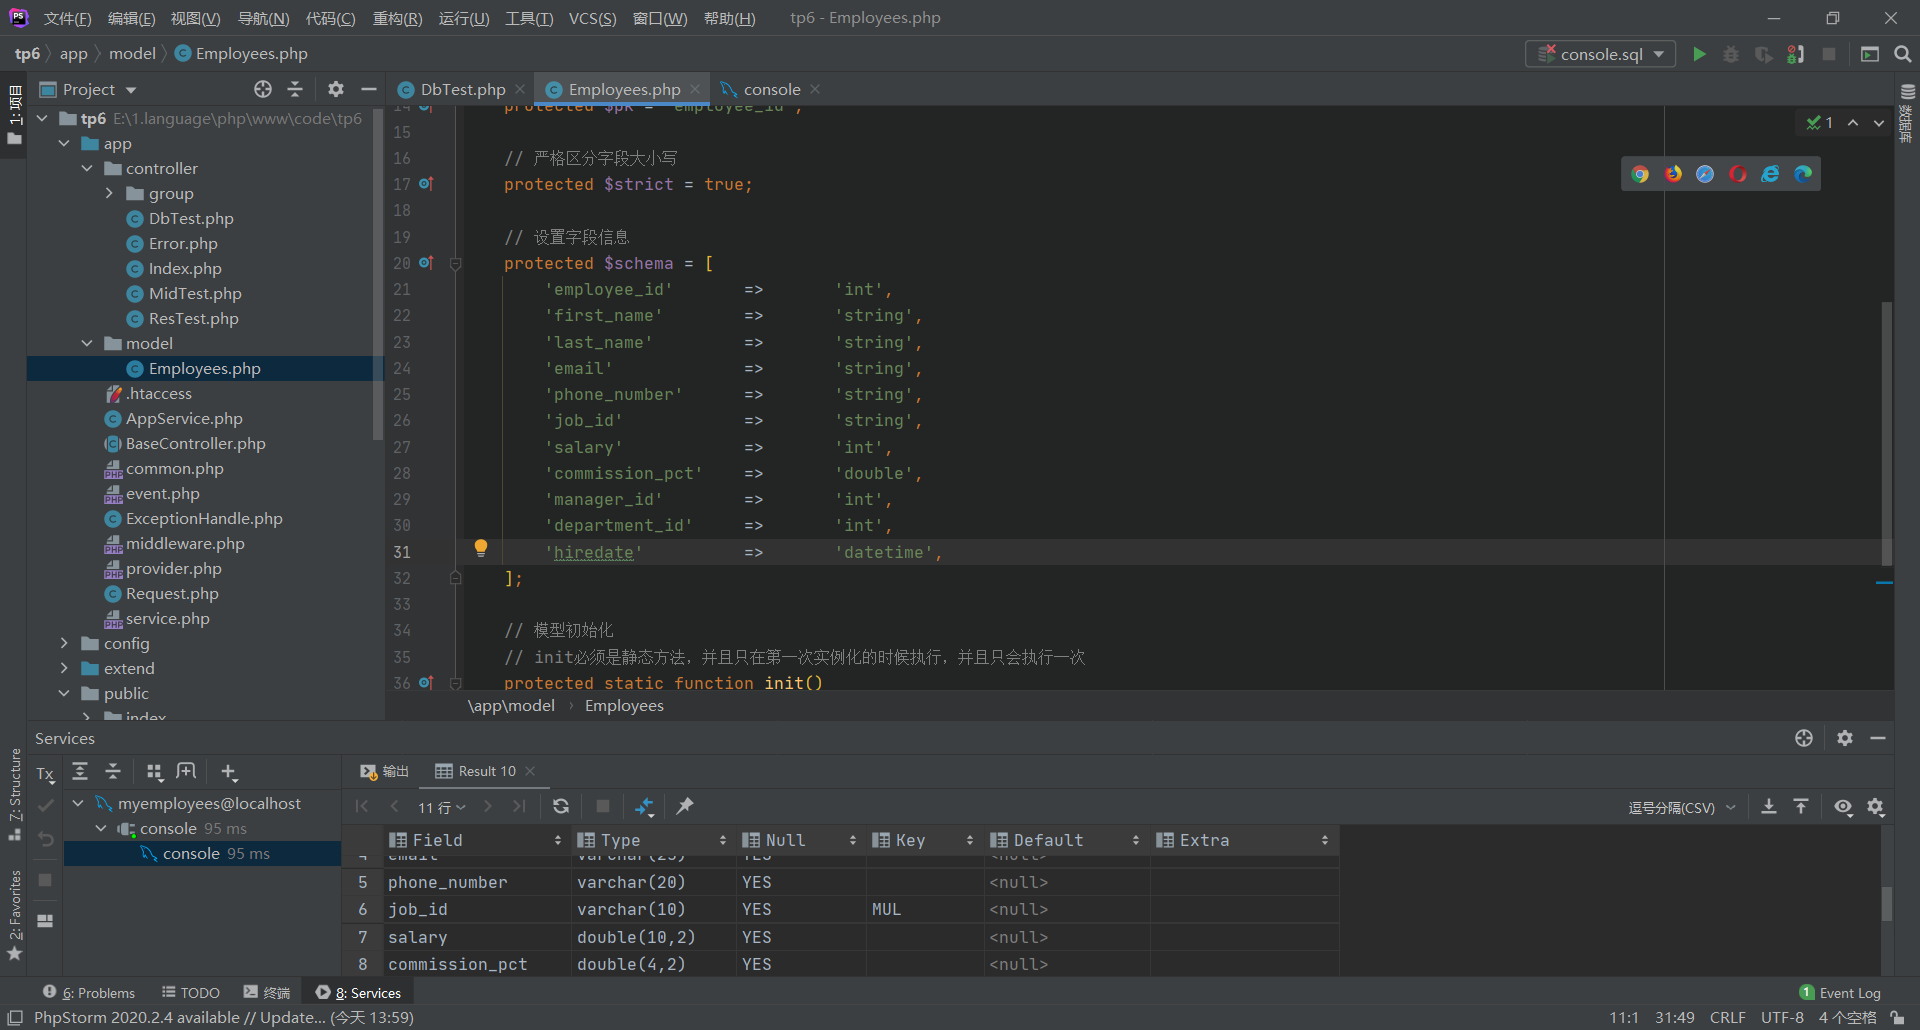Open the VCS(S) menu

pos(592,18)
